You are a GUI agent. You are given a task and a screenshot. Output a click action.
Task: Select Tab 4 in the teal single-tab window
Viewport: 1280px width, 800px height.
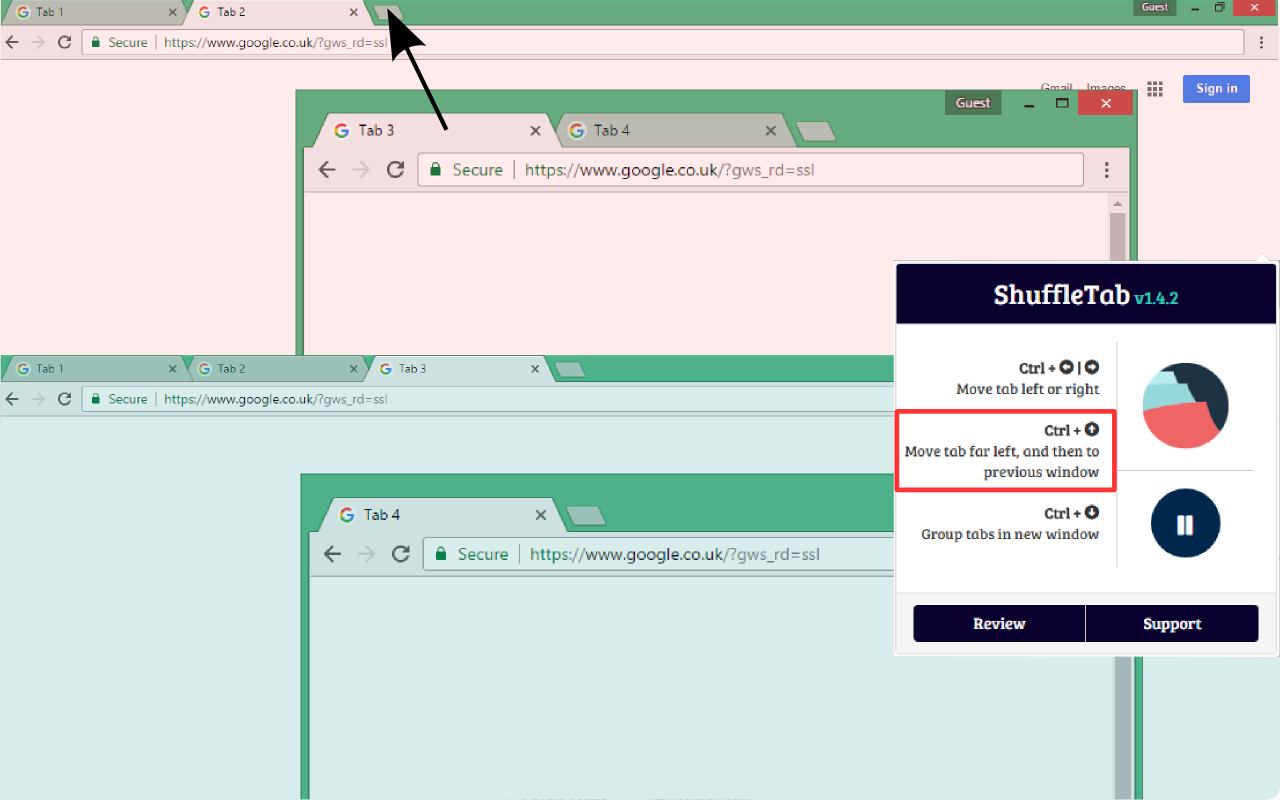[x=438, y=515]
